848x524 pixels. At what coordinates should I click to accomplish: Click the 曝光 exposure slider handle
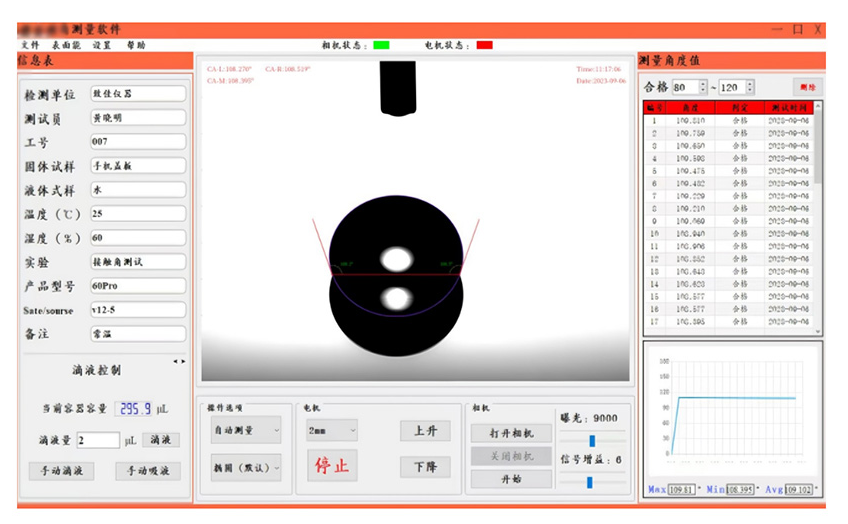[592, 440]
